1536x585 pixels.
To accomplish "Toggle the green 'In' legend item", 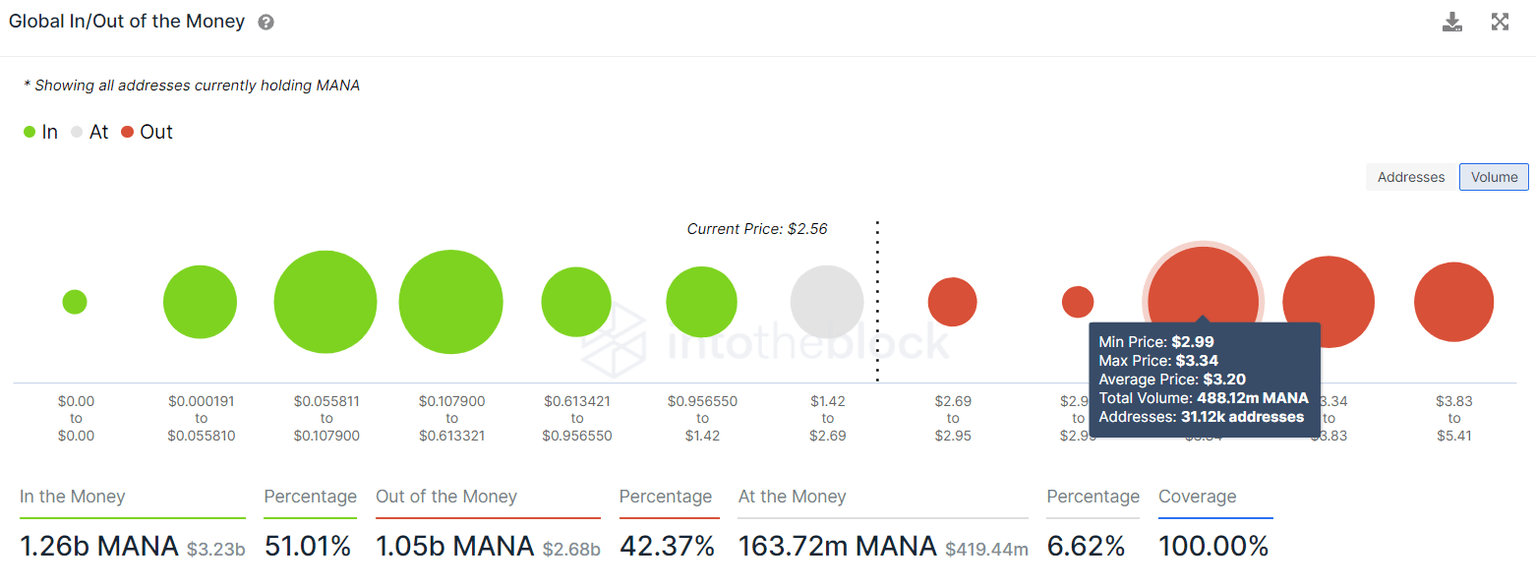I will 41,132.
